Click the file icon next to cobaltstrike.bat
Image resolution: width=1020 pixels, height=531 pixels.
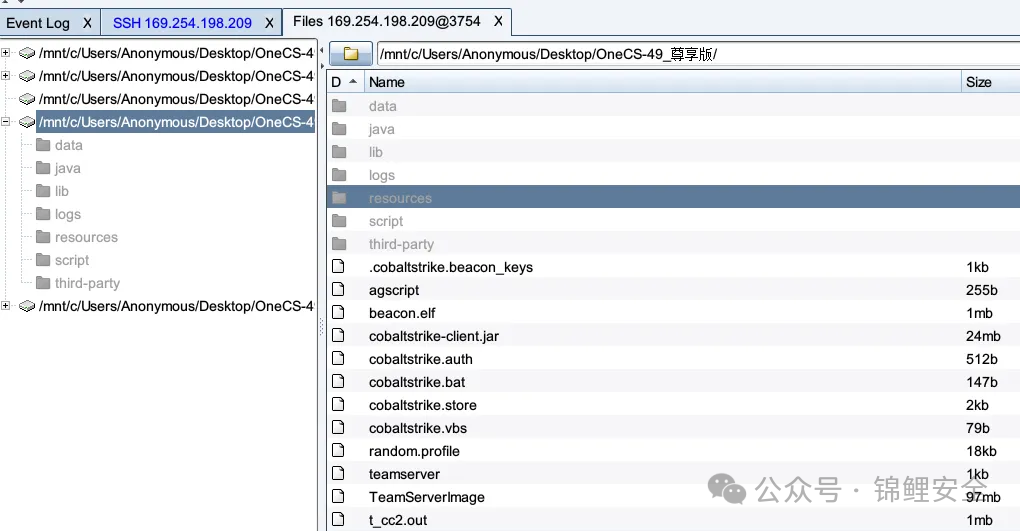click(338, 381)
